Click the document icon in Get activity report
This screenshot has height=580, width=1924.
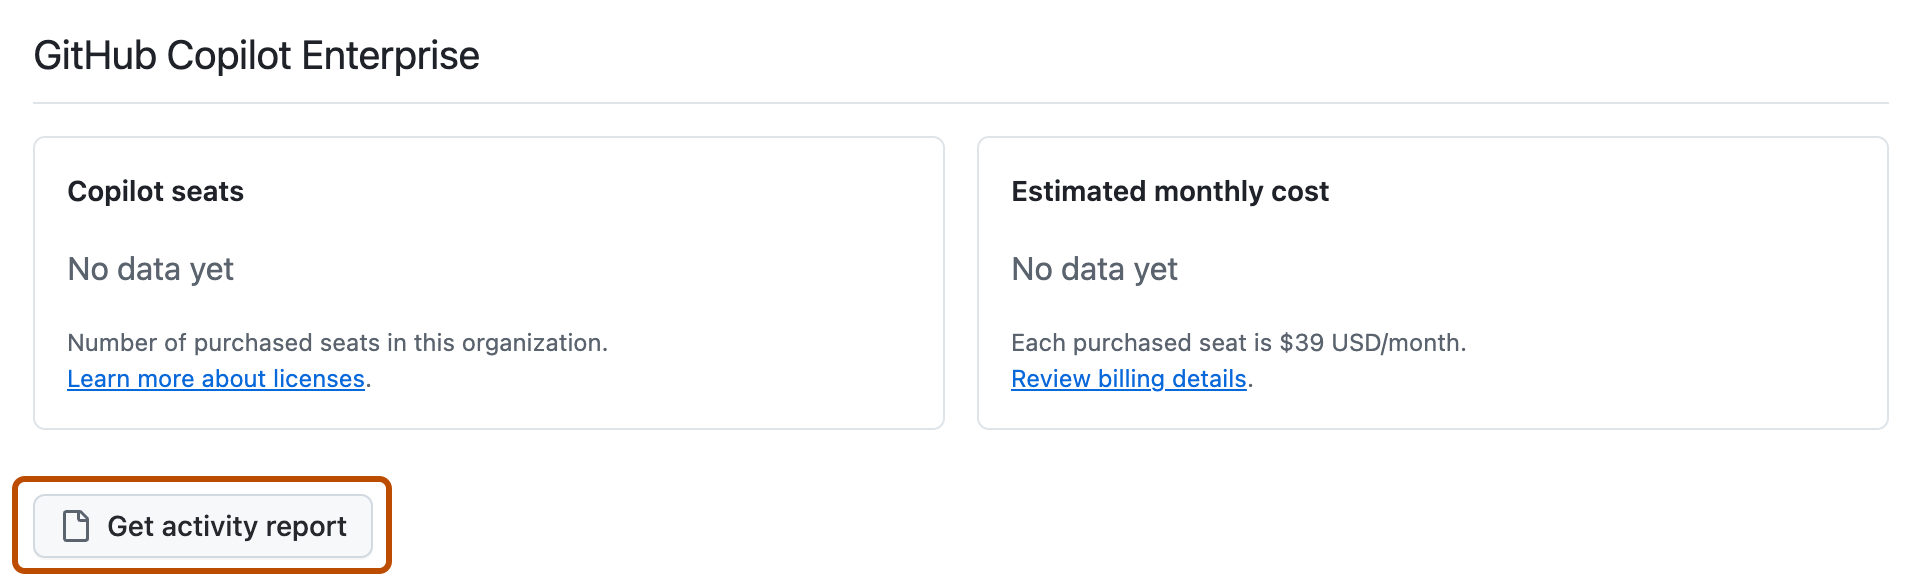pos(76,526)
